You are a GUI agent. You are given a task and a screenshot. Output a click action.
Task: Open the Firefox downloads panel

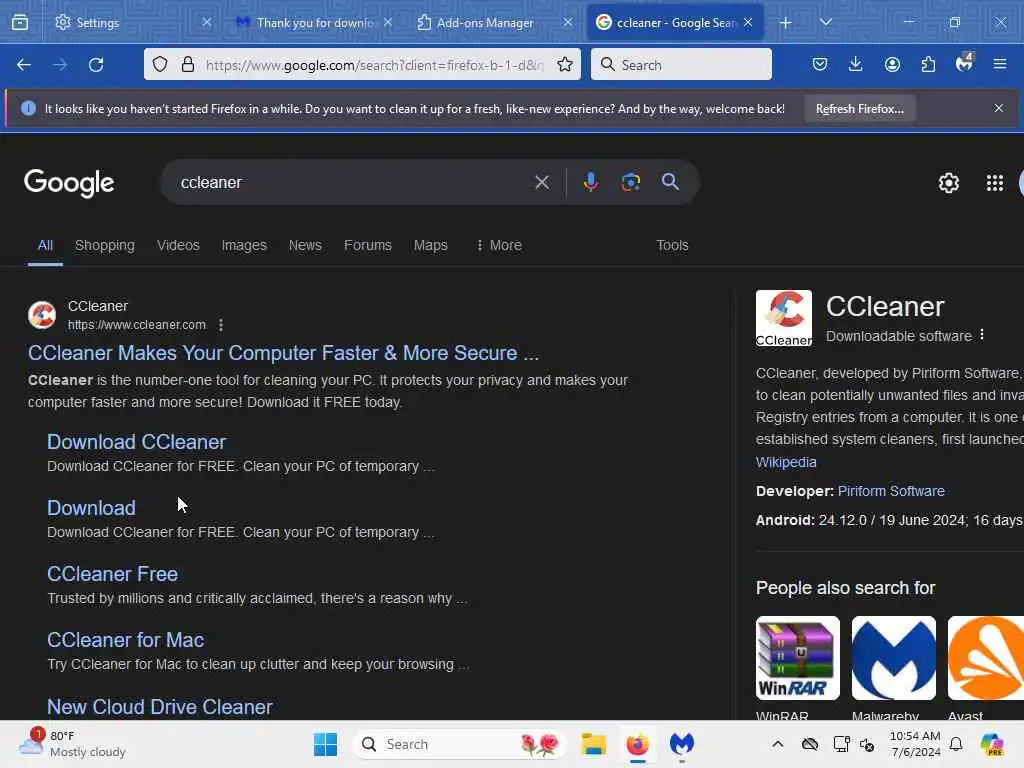856,64
